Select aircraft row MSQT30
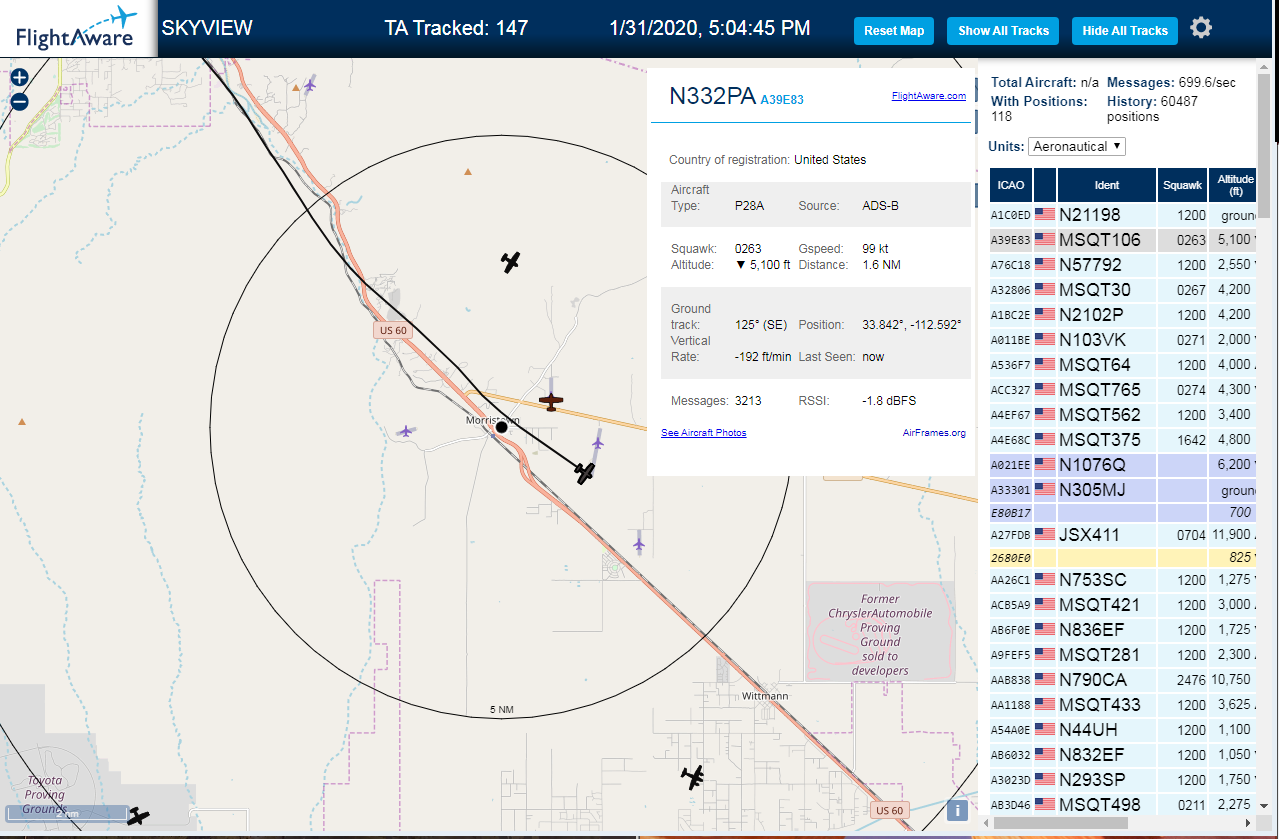Viewport: 1279px width, 839px height. pos(1124,290)
